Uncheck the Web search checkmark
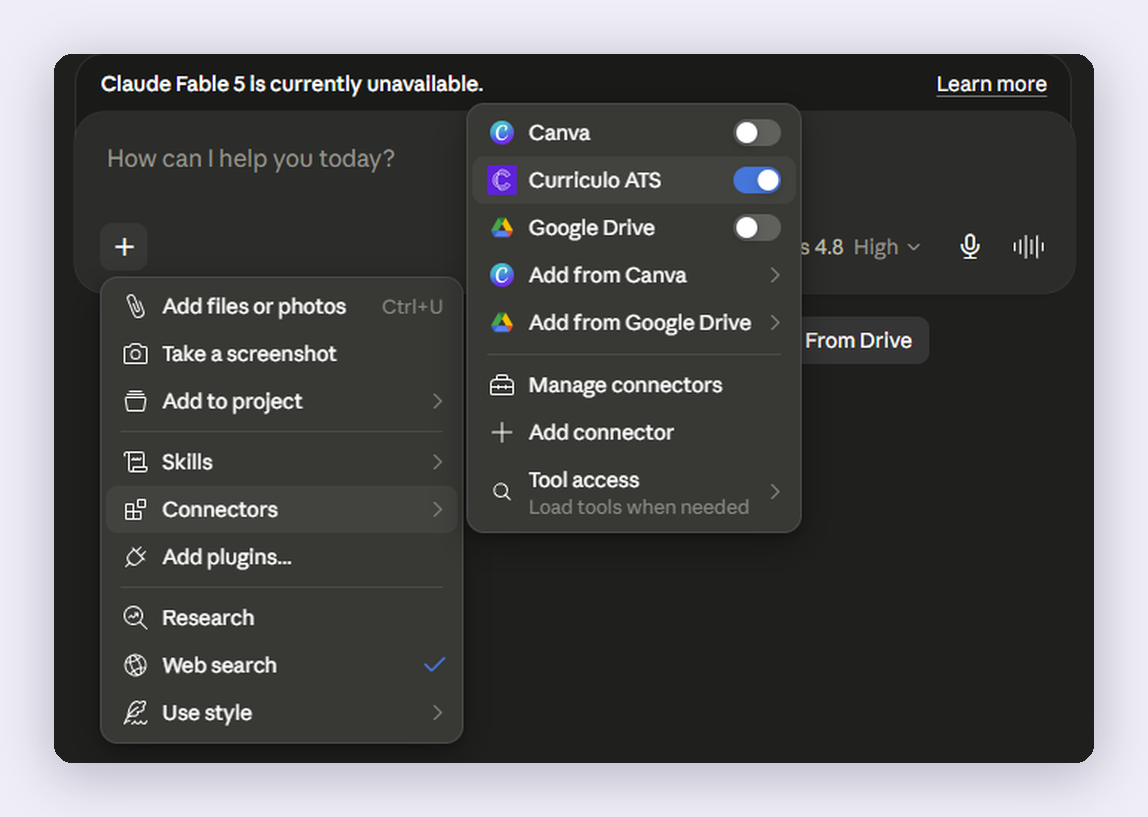This screenshot has width=1148, height=817. (x=435, y=665)
